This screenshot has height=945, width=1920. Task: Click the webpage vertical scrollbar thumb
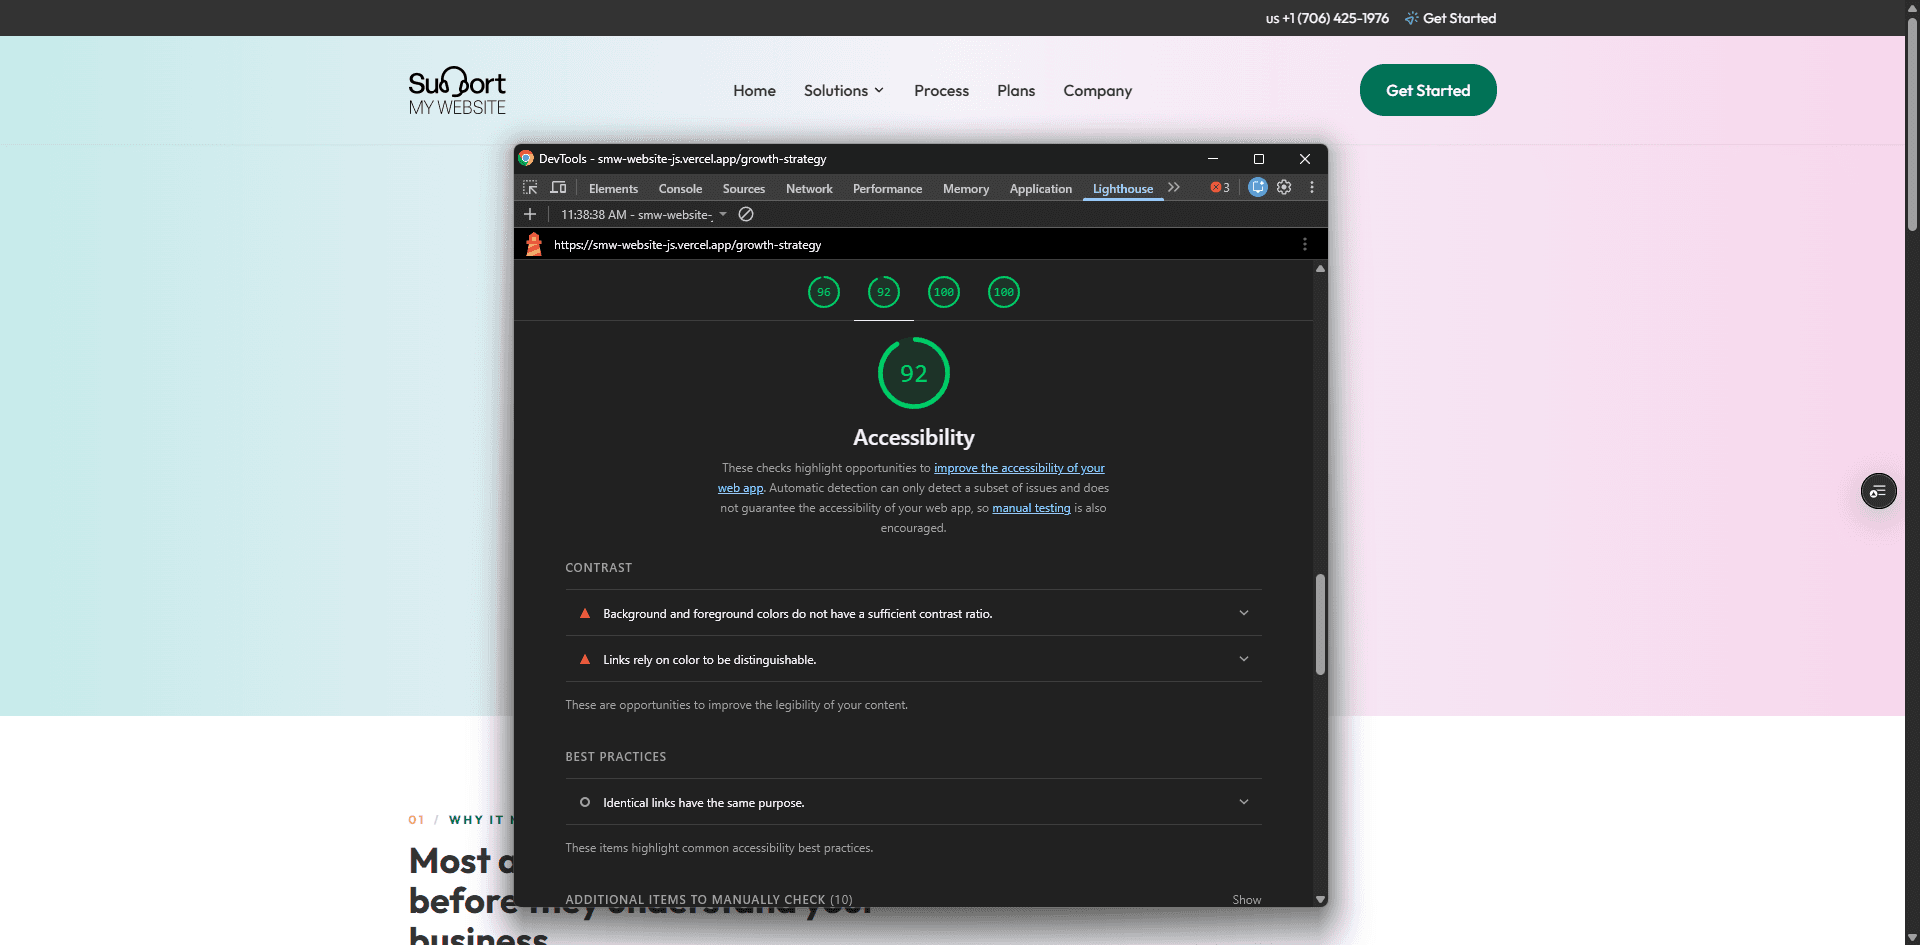coord(1912,125)
